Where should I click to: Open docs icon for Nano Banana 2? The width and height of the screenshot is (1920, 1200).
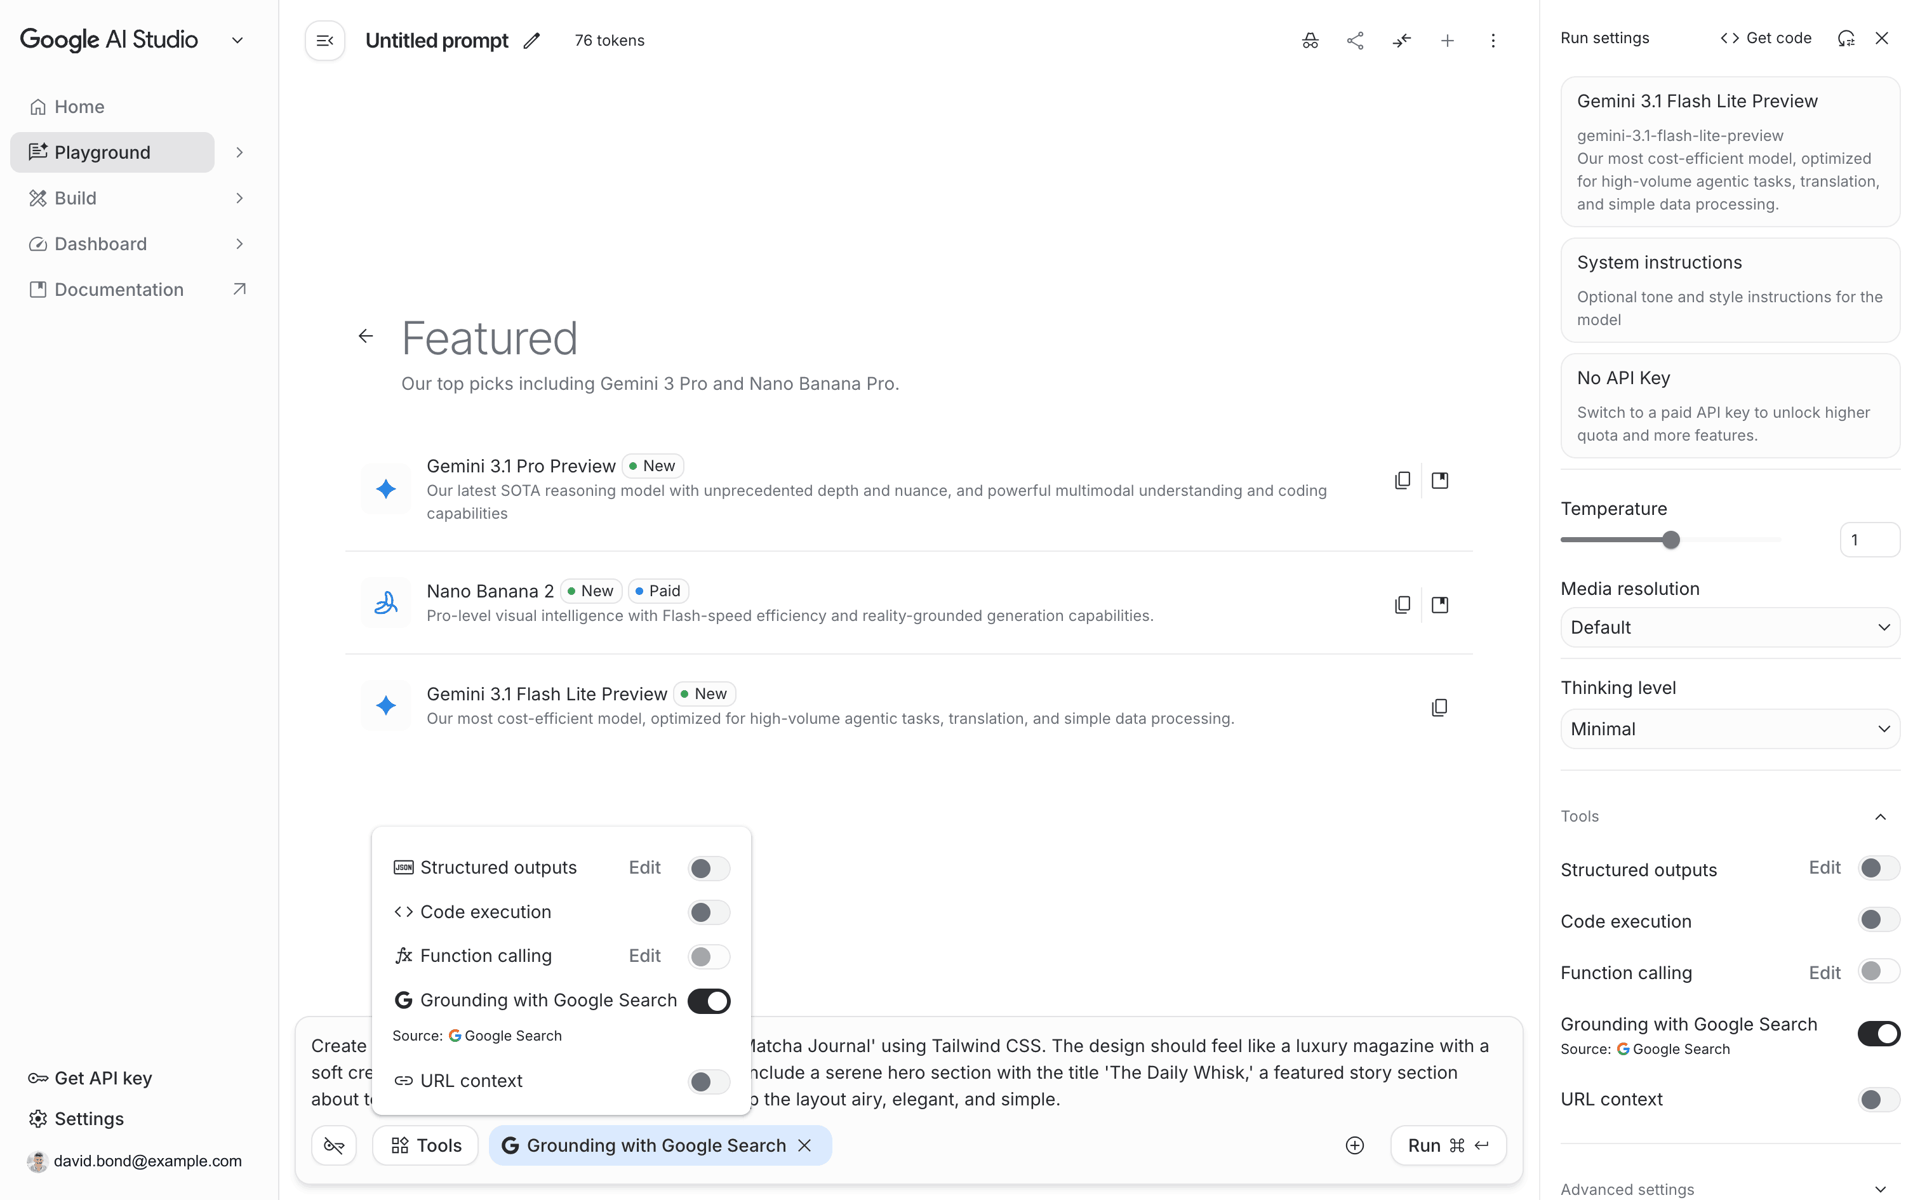(1440, 605)
